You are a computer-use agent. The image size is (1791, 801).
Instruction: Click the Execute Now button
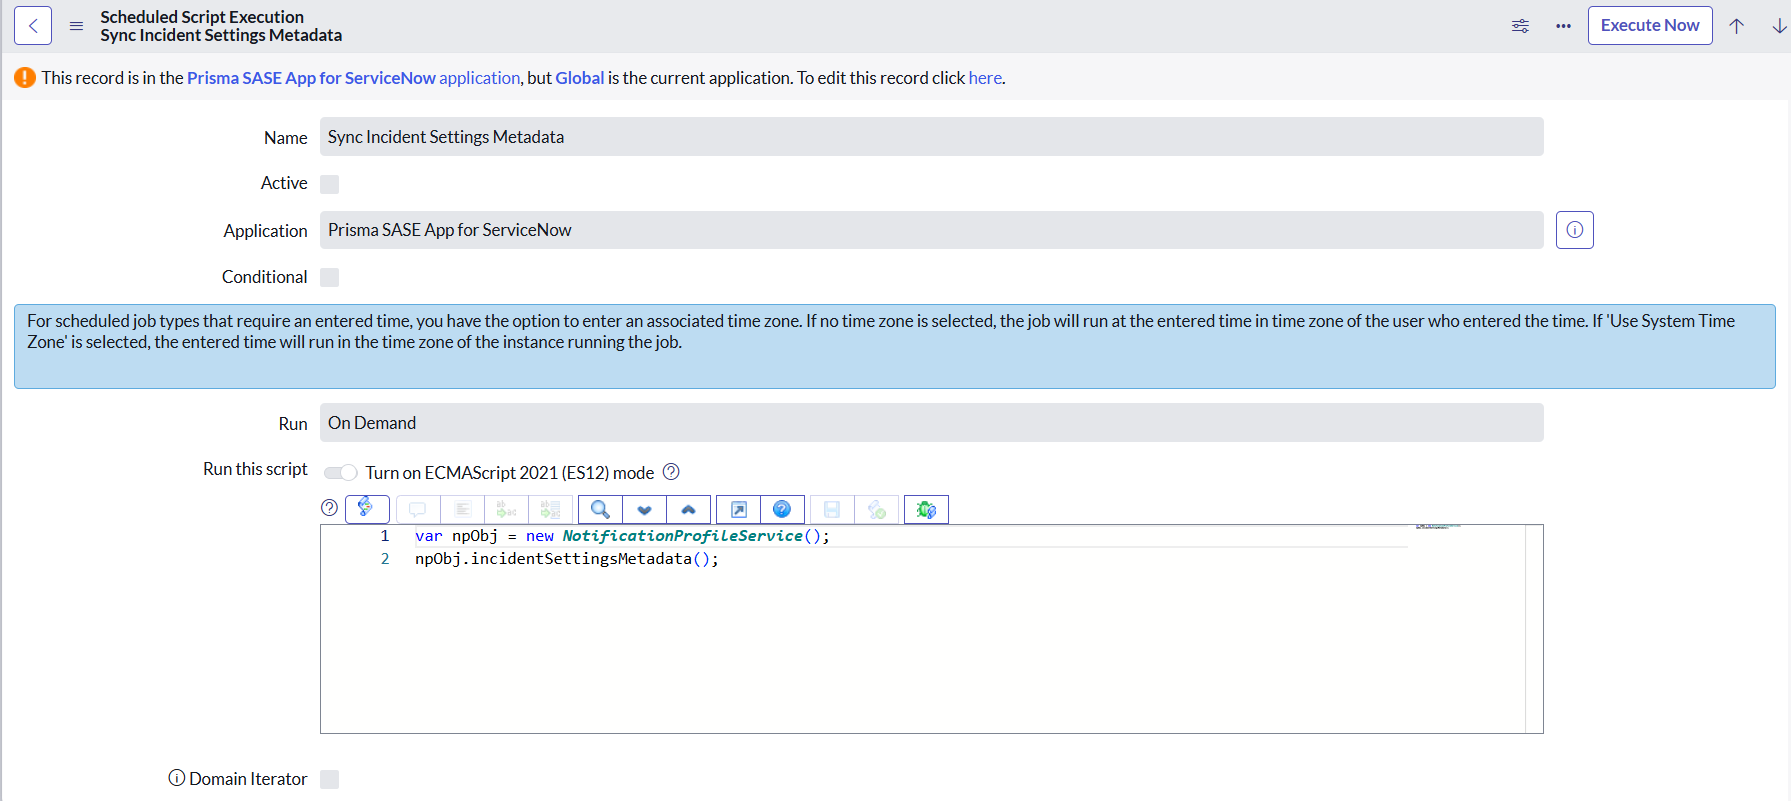click(1649, 26)
